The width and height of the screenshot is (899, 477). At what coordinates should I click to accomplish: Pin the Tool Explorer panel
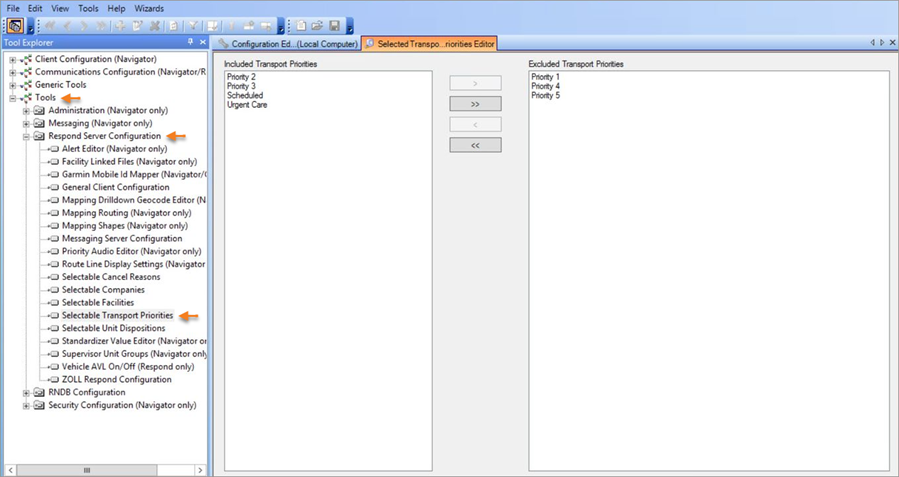[190, 43]
